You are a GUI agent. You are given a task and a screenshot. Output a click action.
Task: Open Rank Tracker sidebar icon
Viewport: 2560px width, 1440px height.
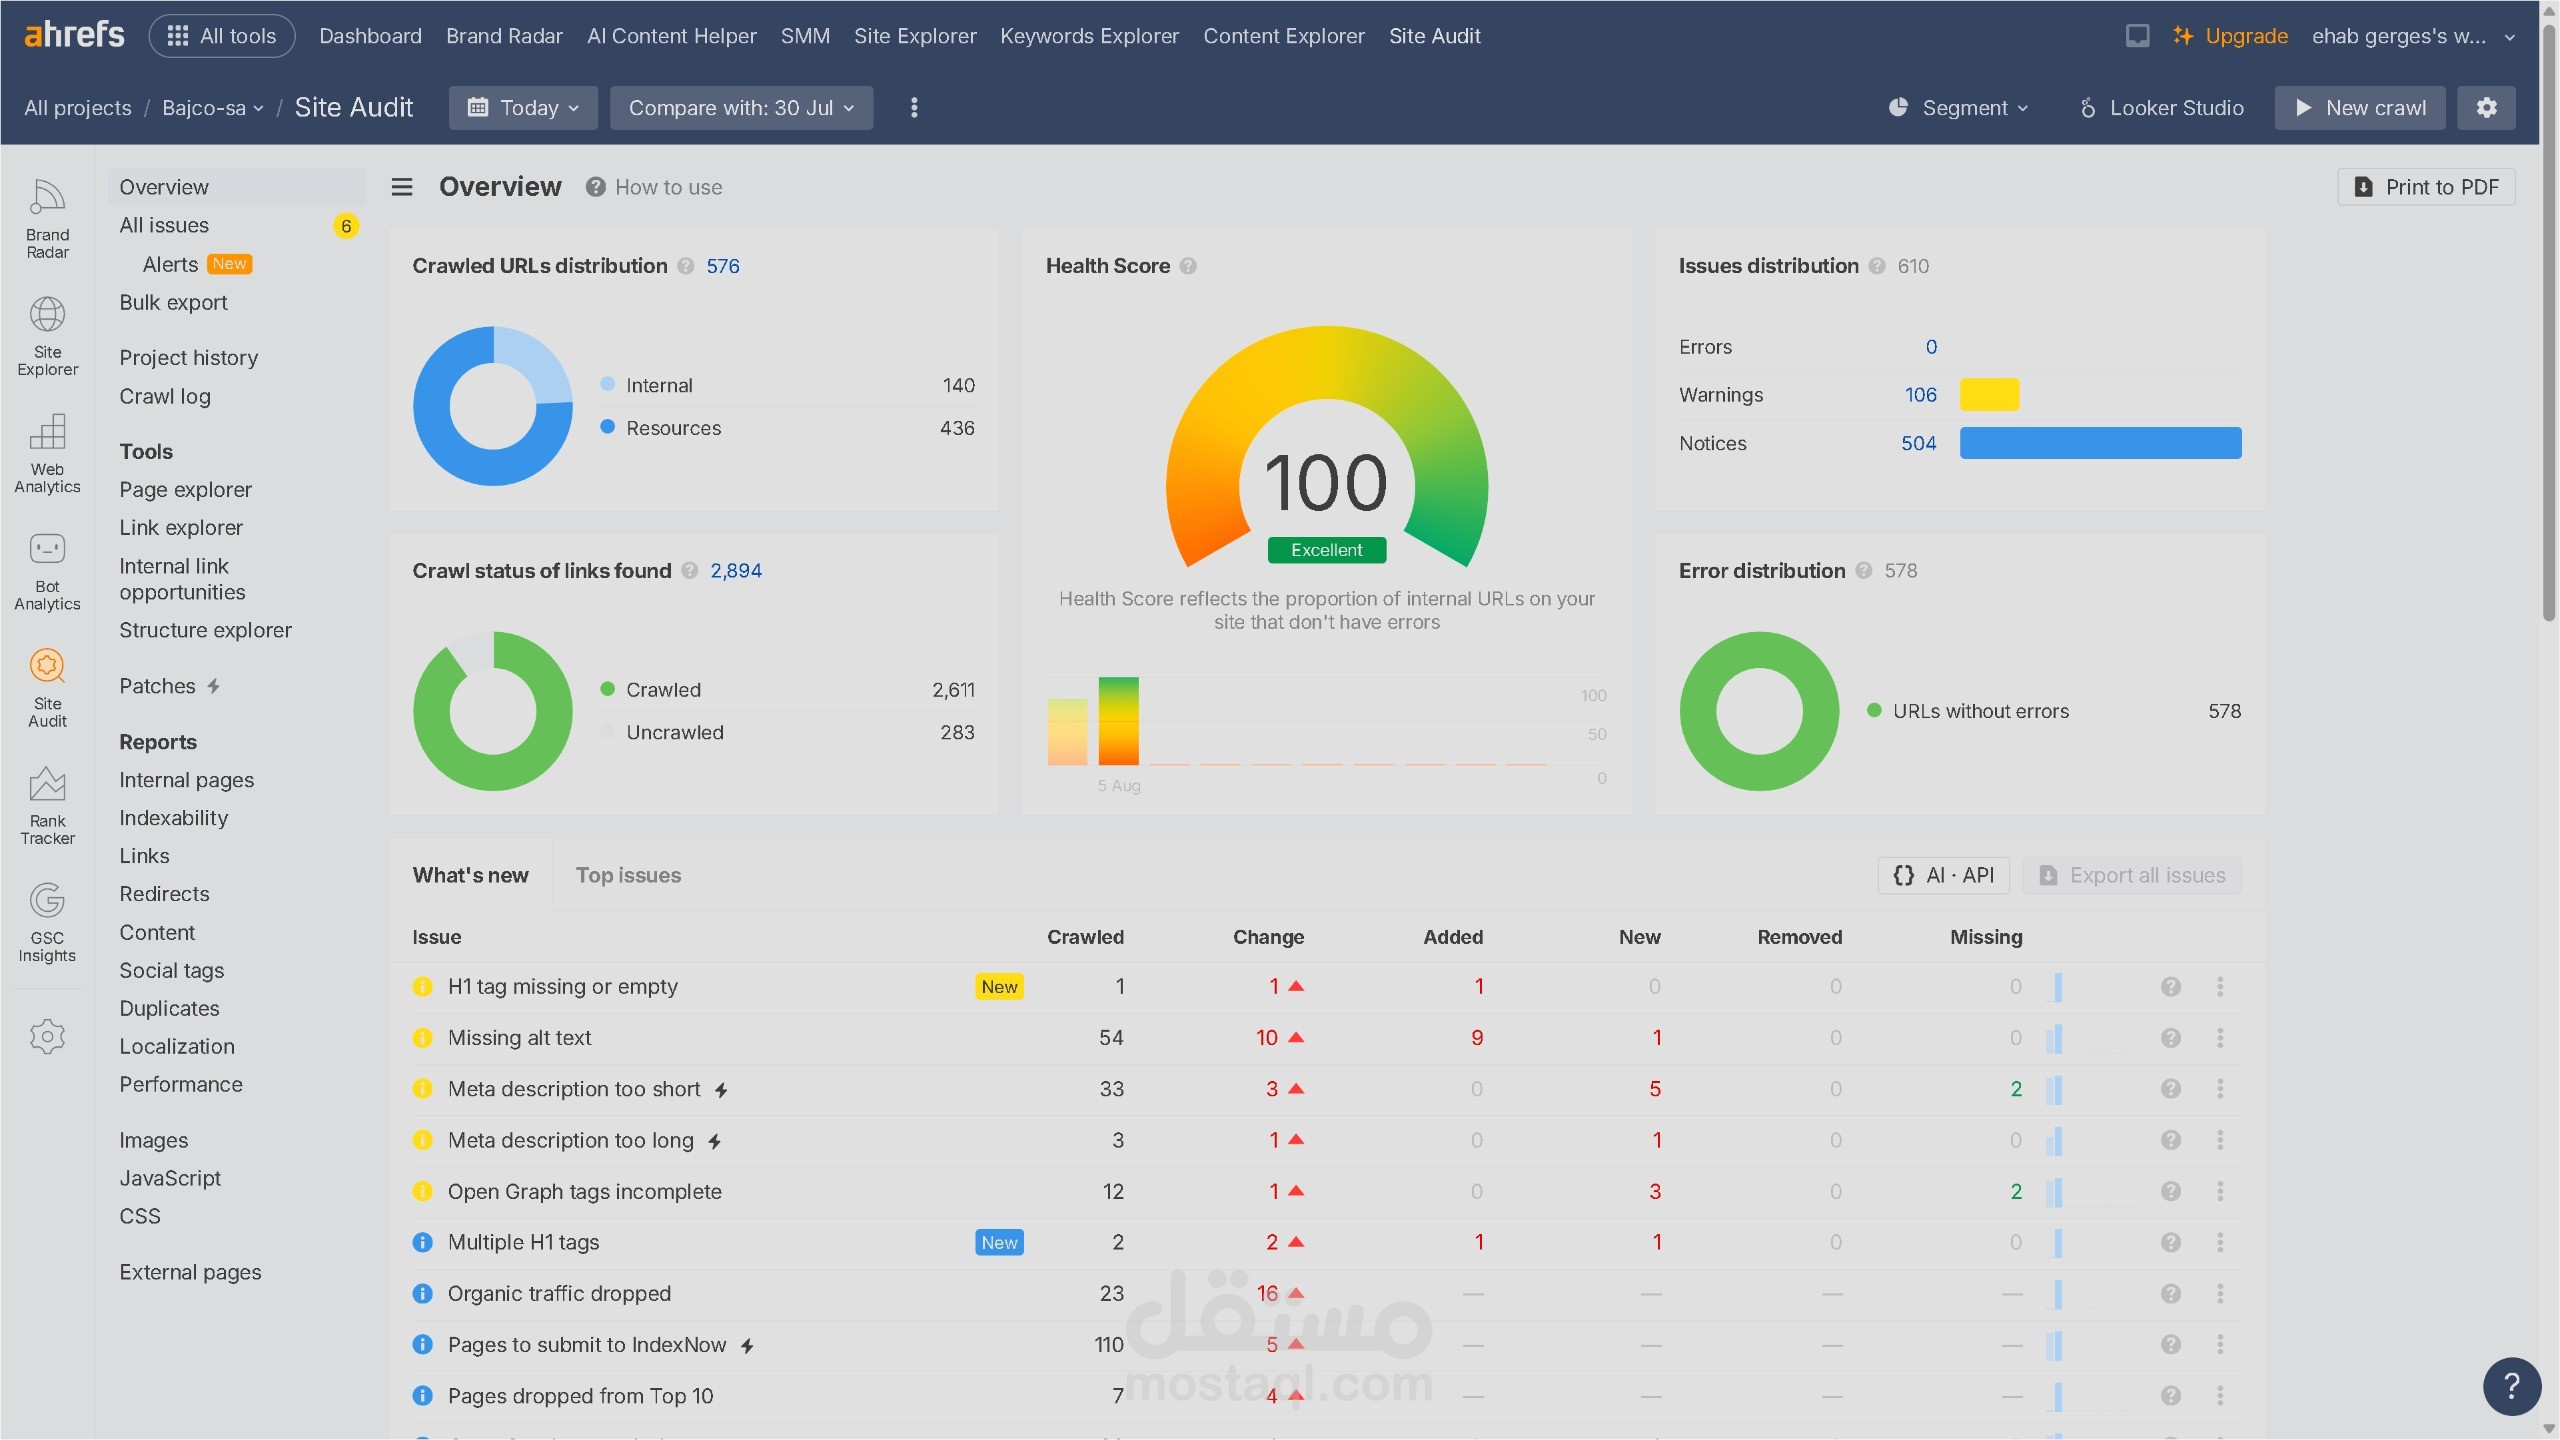pos(47,806)
